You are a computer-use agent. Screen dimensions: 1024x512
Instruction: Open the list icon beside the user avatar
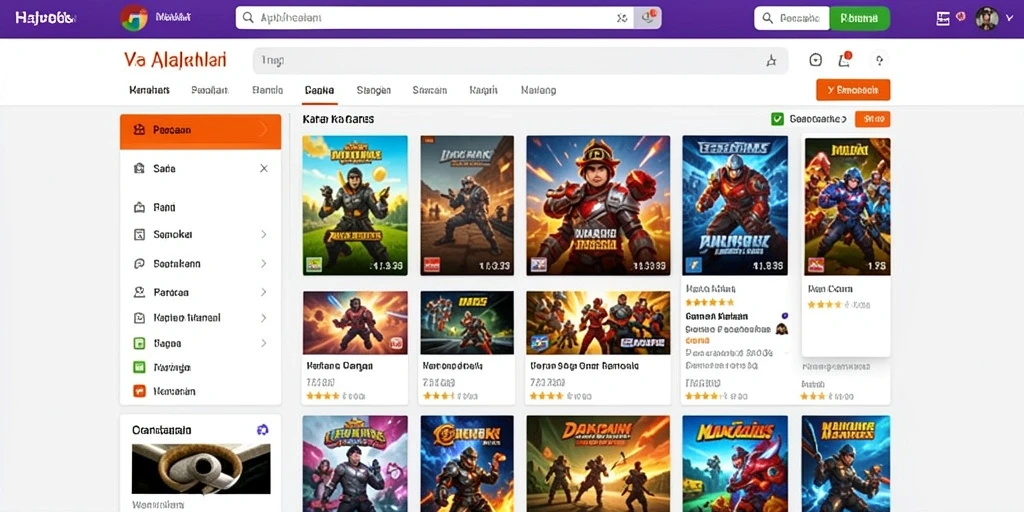[x=942, y=18]
